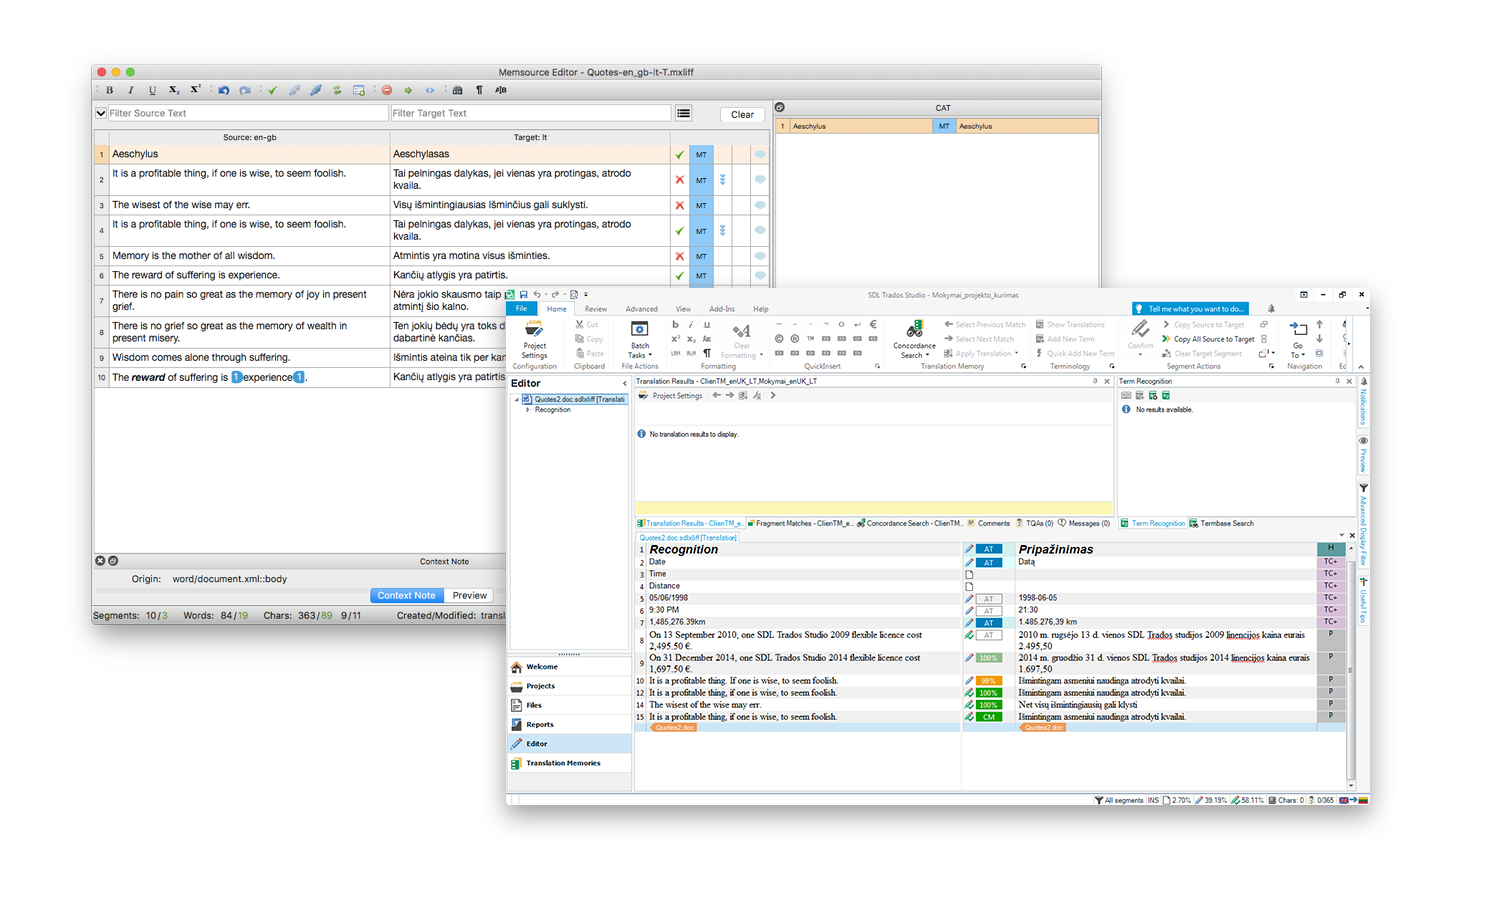Click Preview button in Memsource

click(x=469, y=595)
